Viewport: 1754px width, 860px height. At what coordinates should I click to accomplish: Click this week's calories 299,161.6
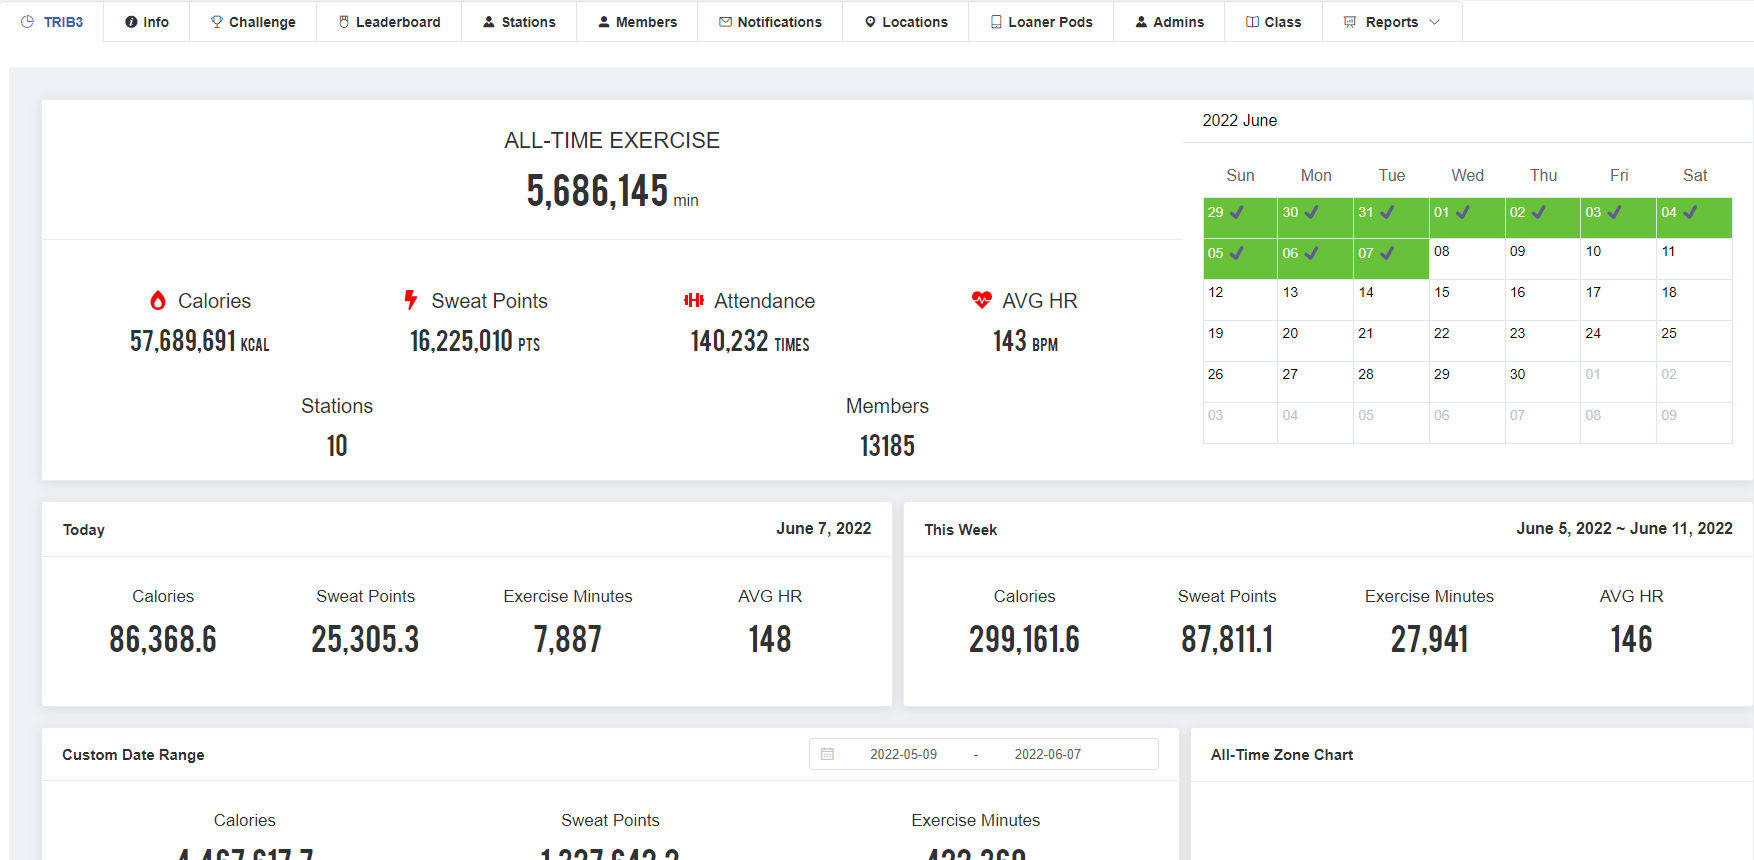[x=1024, y=639]
